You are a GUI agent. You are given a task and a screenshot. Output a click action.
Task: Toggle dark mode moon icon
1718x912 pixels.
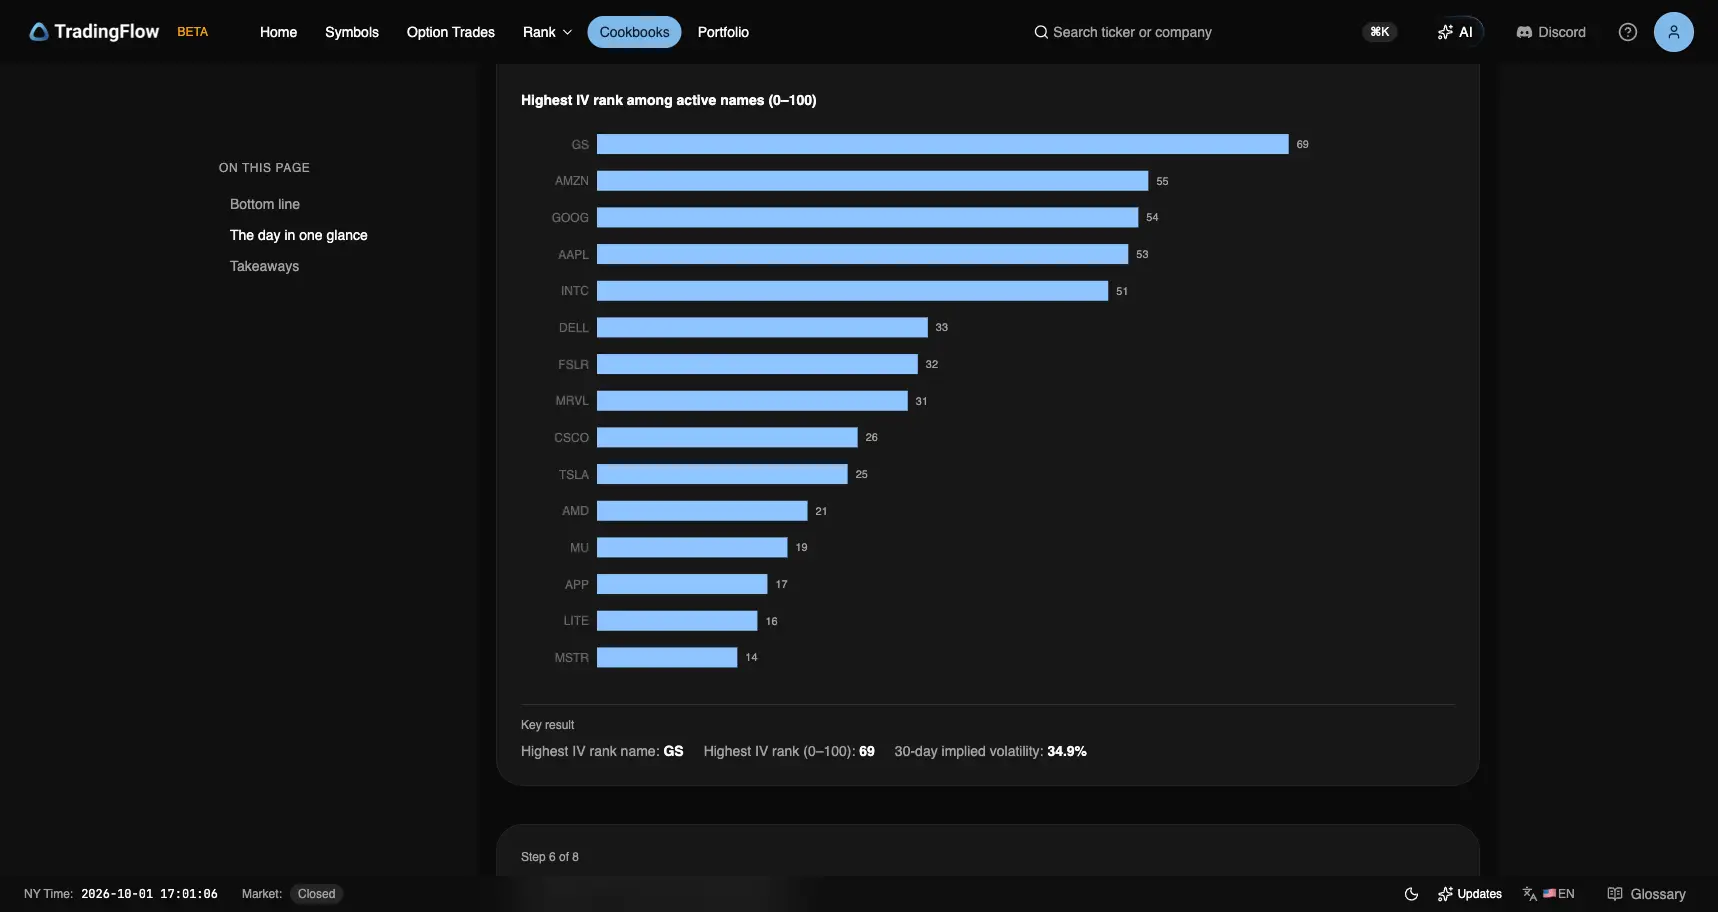coord(1411,894)
